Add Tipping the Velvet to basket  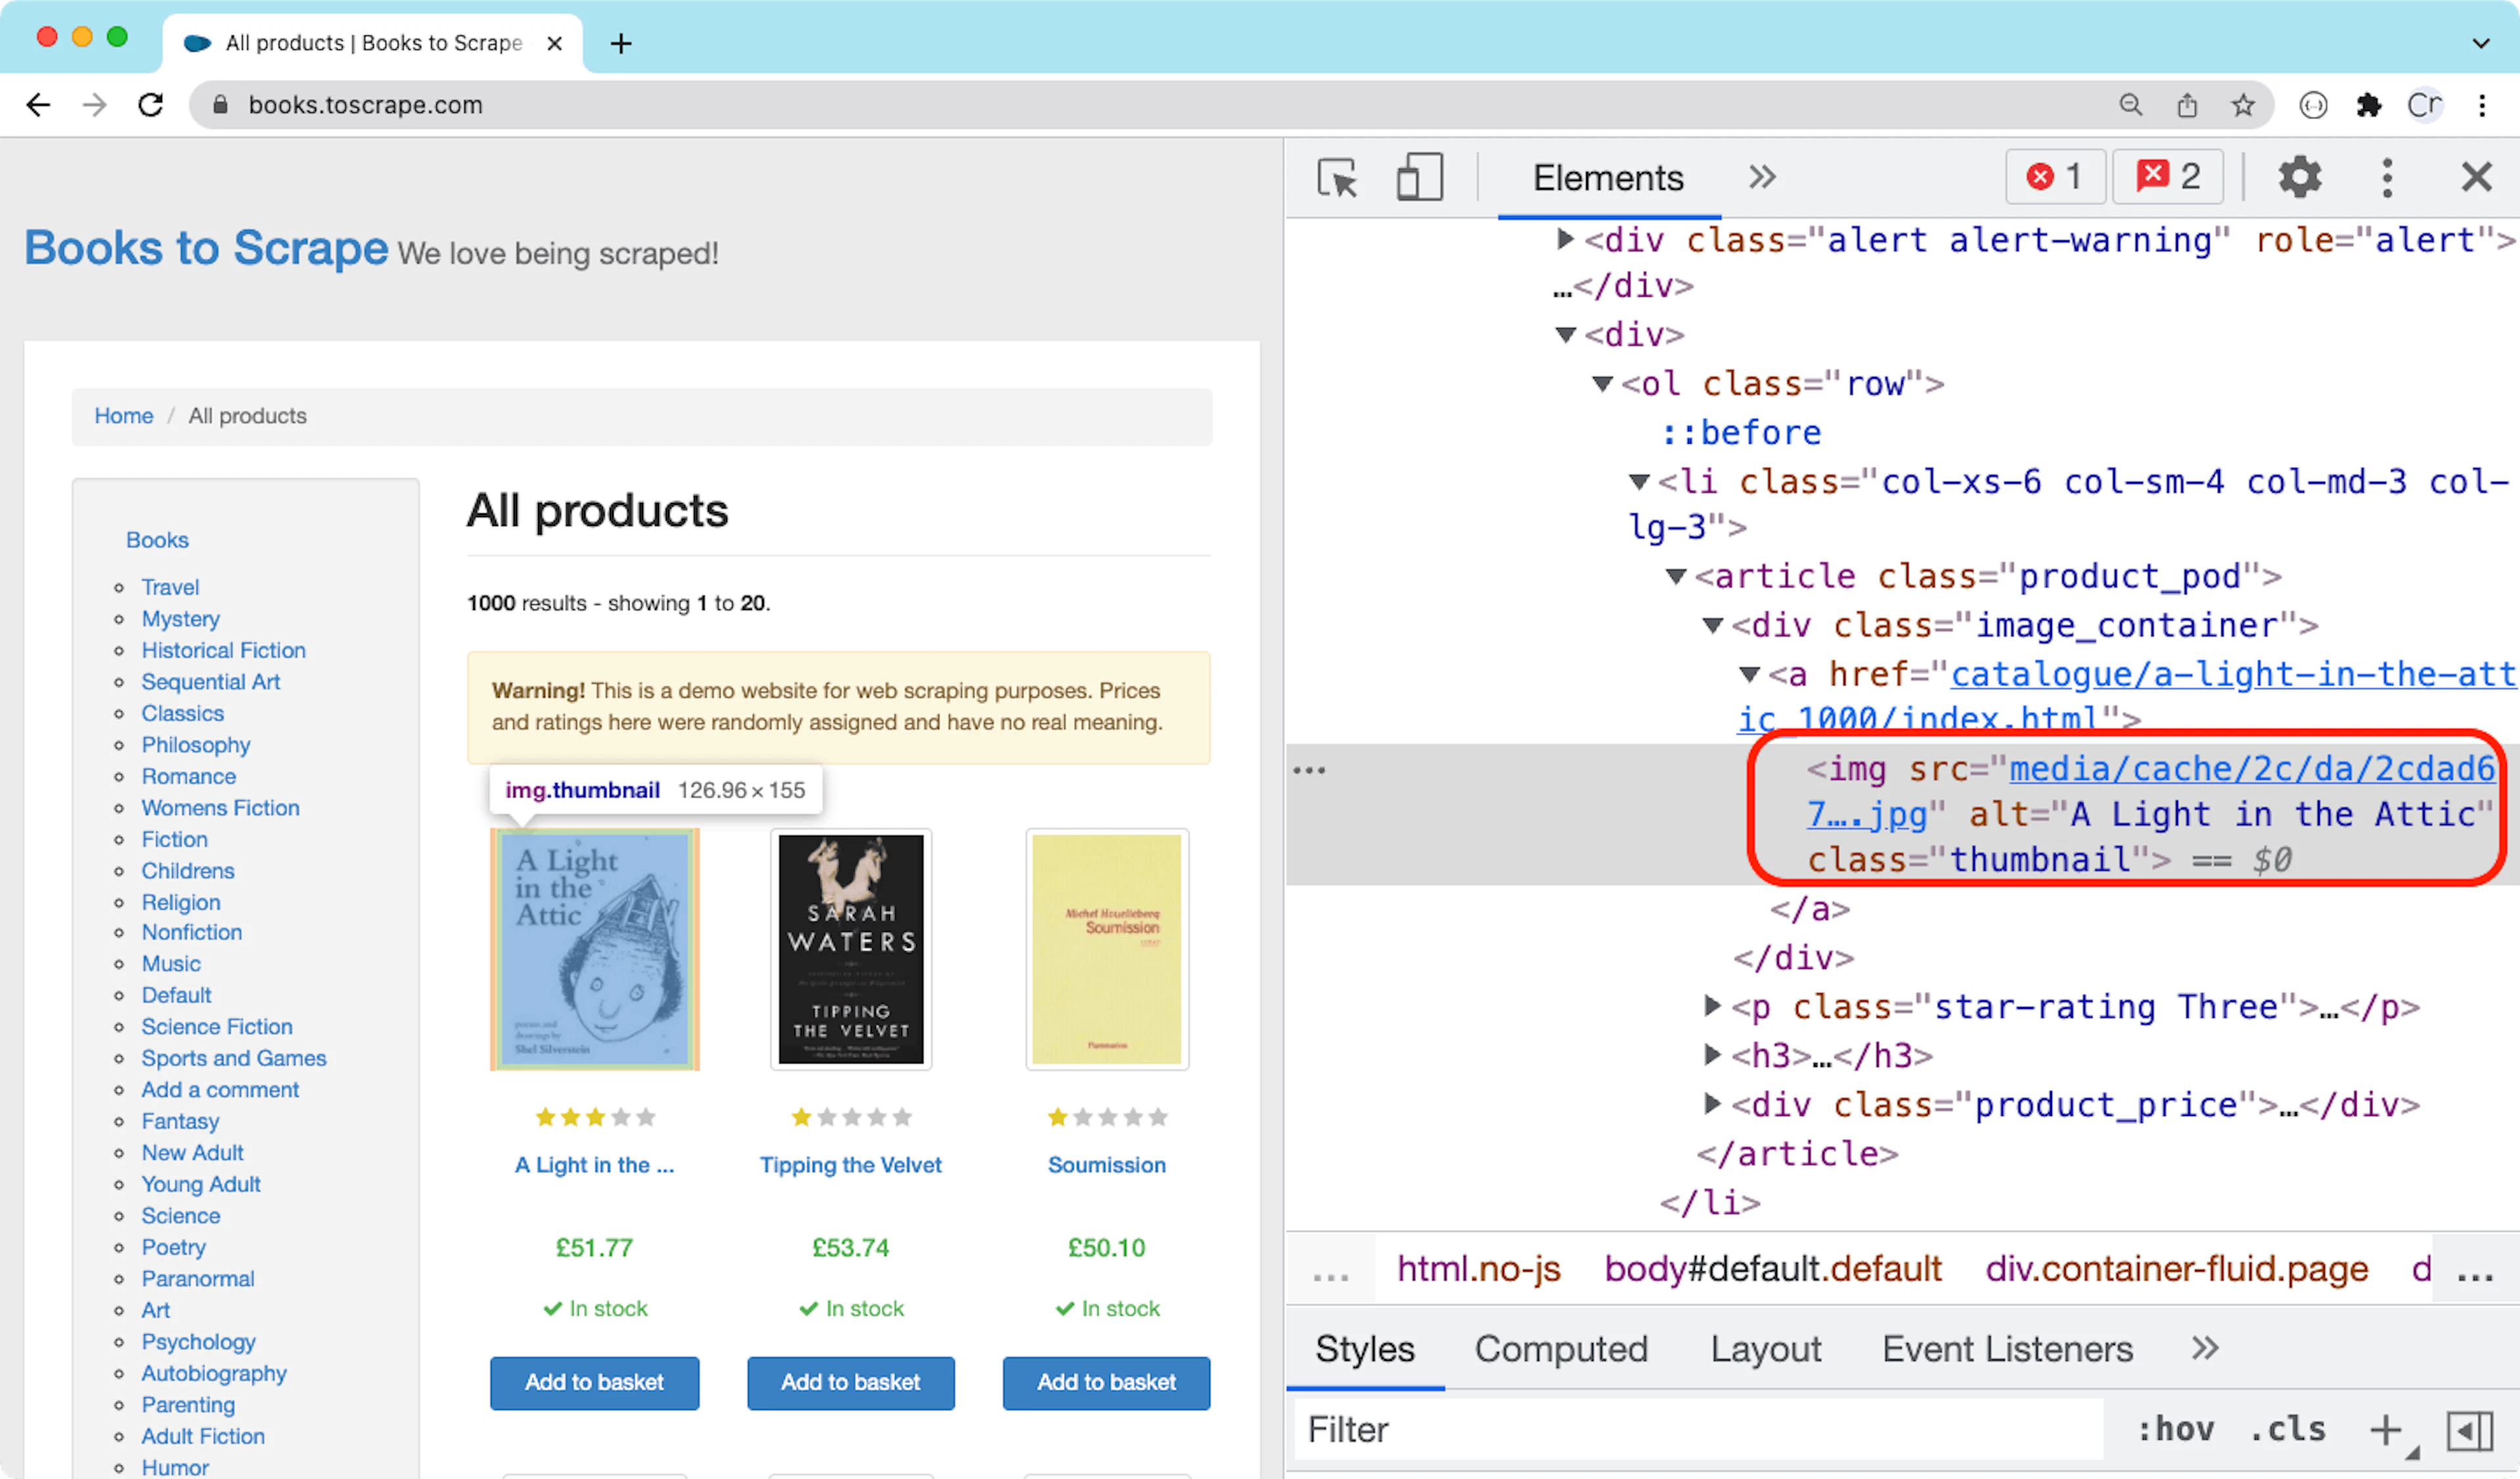pos(851,1382)
